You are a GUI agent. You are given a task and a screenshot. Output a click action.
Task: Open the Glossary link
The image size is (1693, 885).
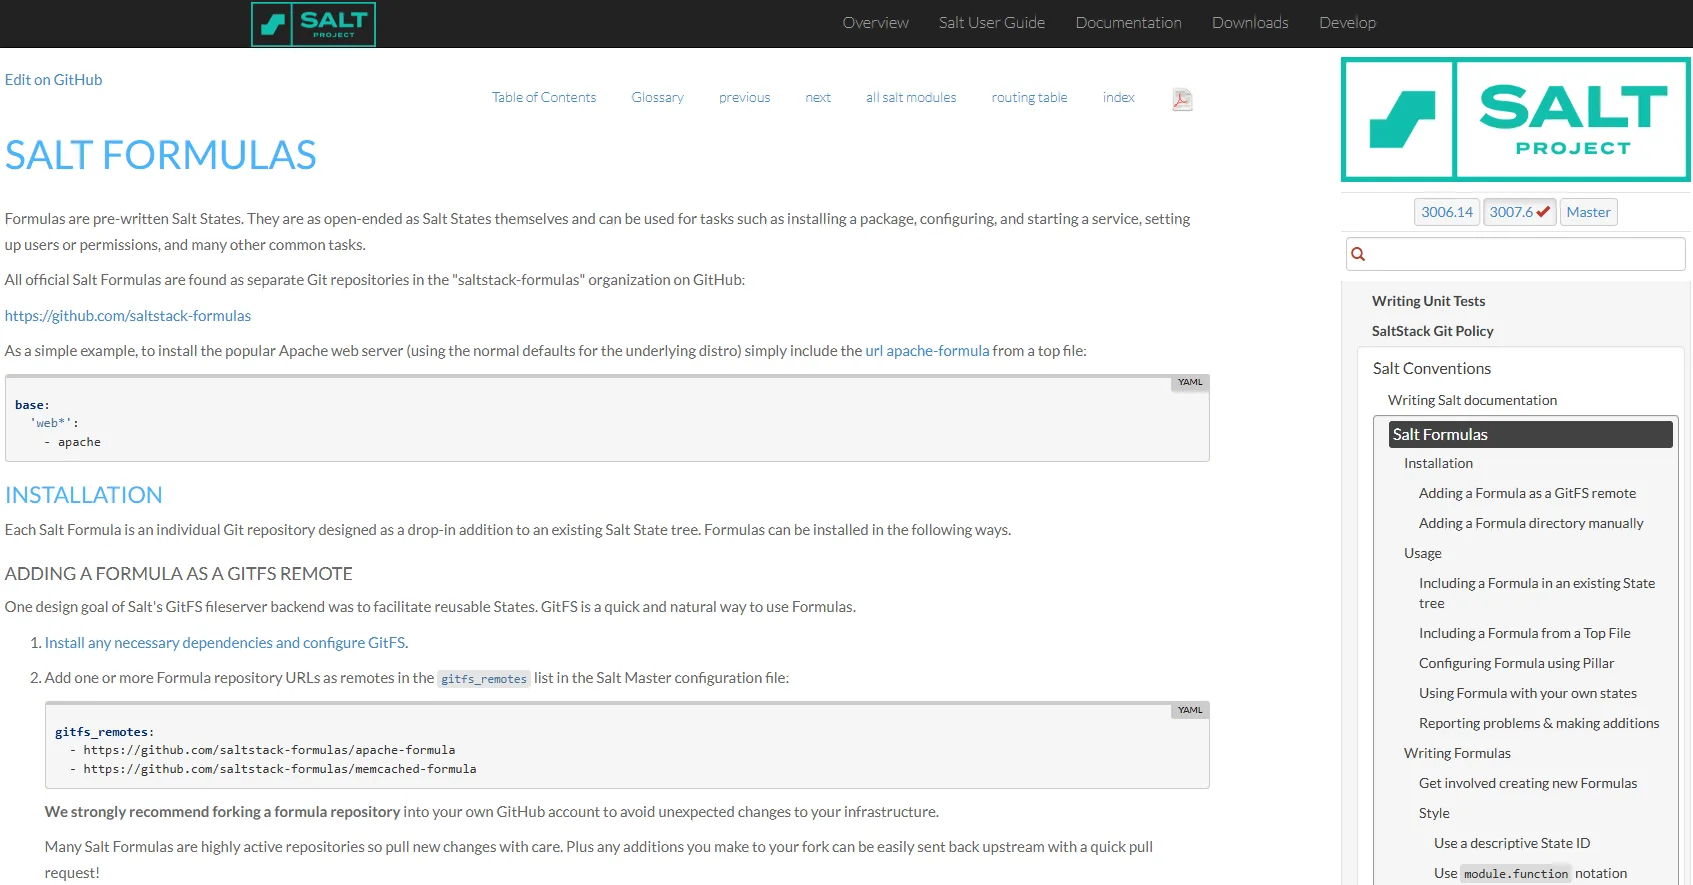pos(657,98)
